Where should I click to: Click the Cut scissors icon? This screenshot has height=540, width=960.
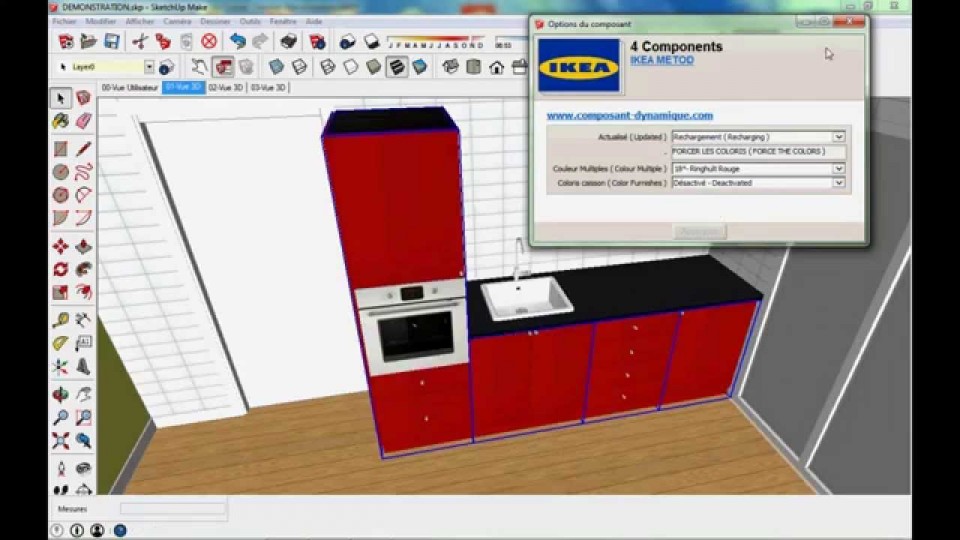coord(140,41)
